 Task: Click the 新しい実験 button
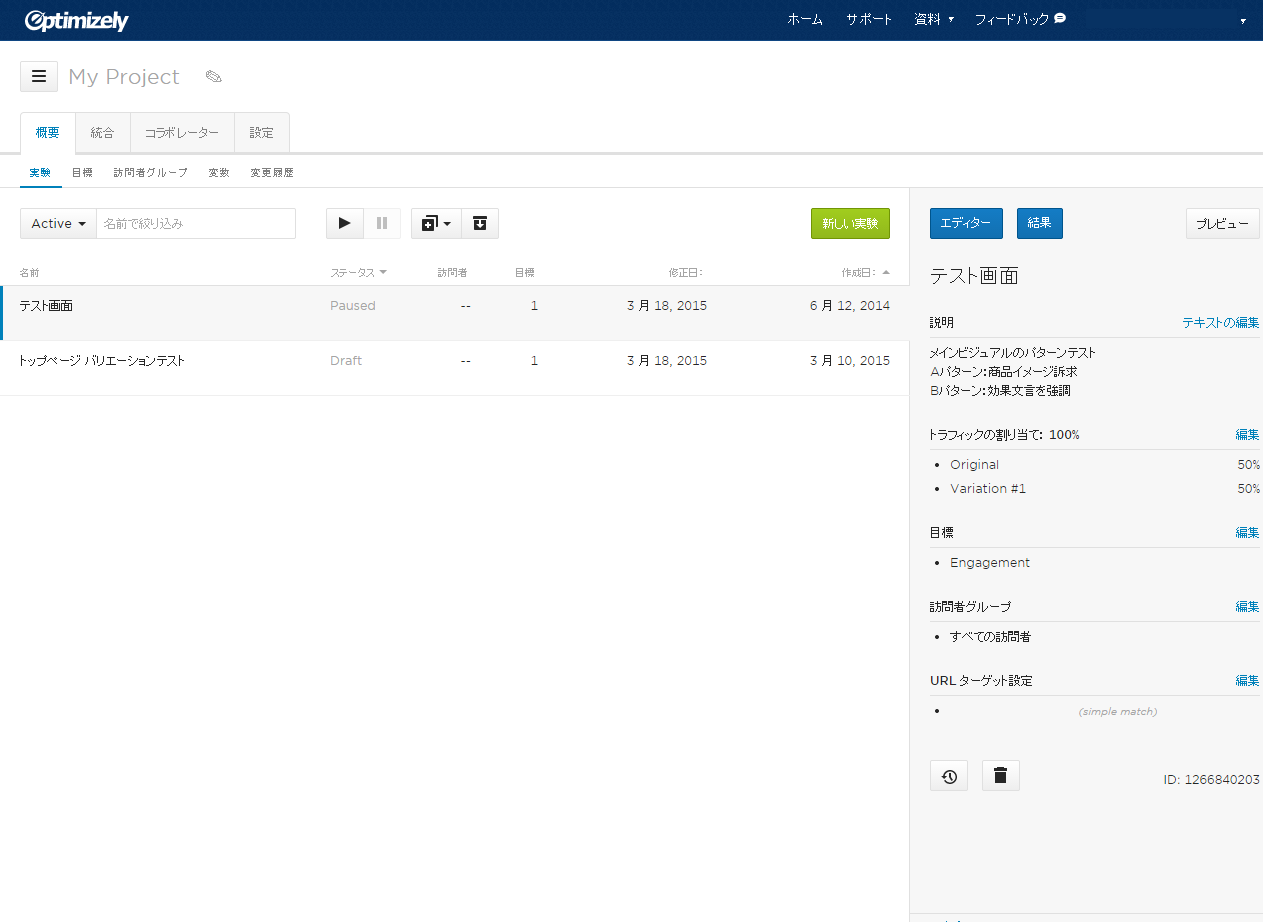click(x=850, y=223)
